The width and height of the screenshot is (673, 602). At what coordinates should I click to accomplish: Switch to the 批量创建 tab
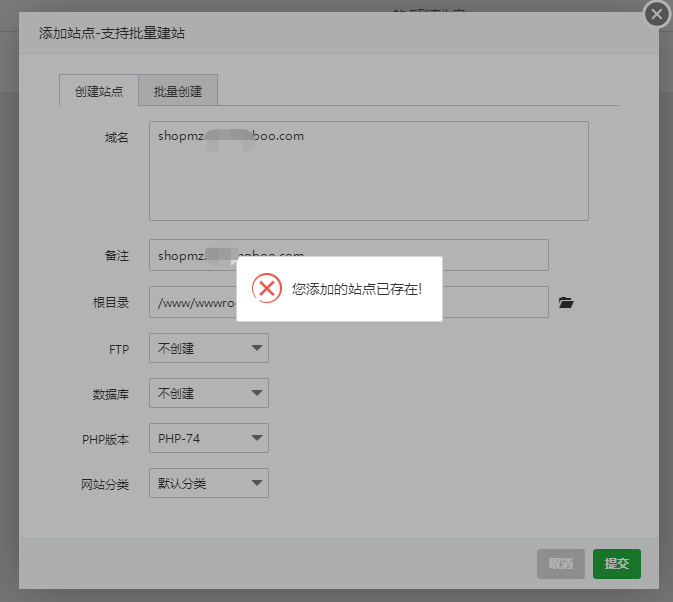pyautogui.click(x=178, y=90)
